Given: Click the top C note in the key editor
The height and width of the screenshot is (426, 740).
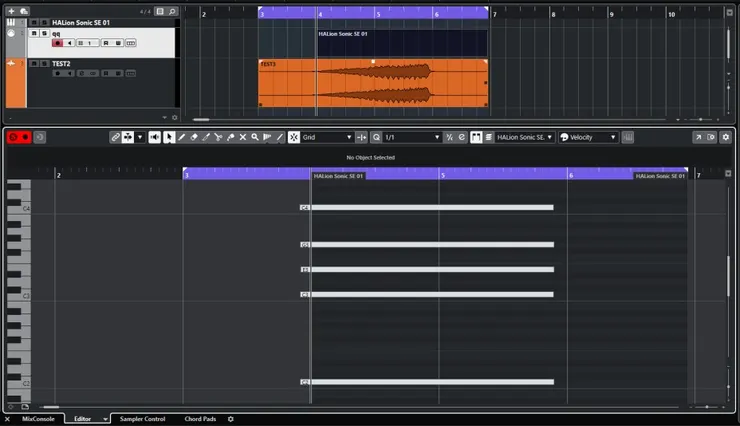Looking at the screenshot, I should pyautogui.click(x=430, y=208).
